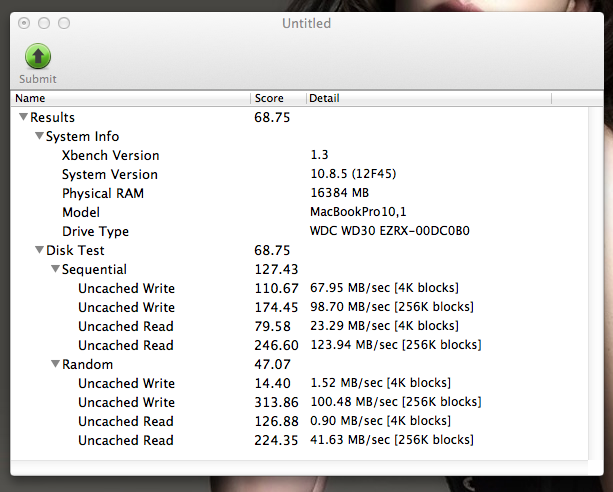Collapse the System Info section
The image size is (613, 492).
pyautogui.click(x=39, y=137)
